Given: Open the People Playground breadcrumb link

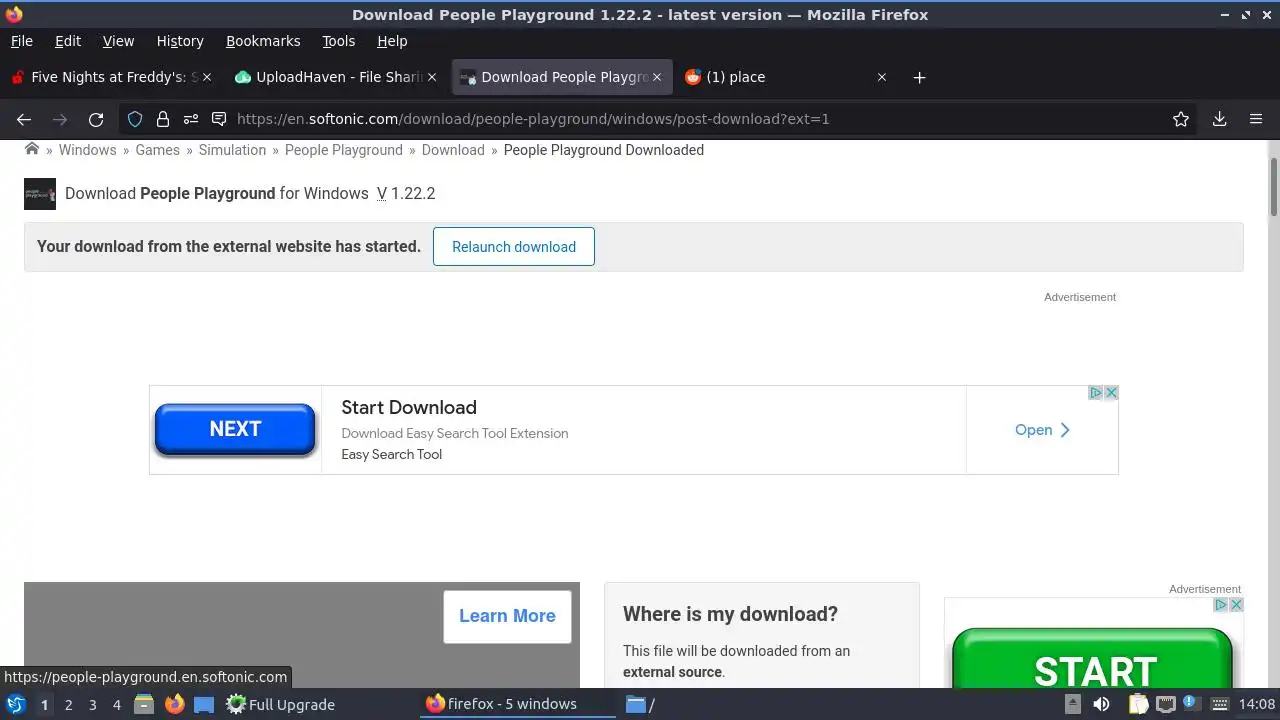Looking at the screenshot, I should [344, 150].
